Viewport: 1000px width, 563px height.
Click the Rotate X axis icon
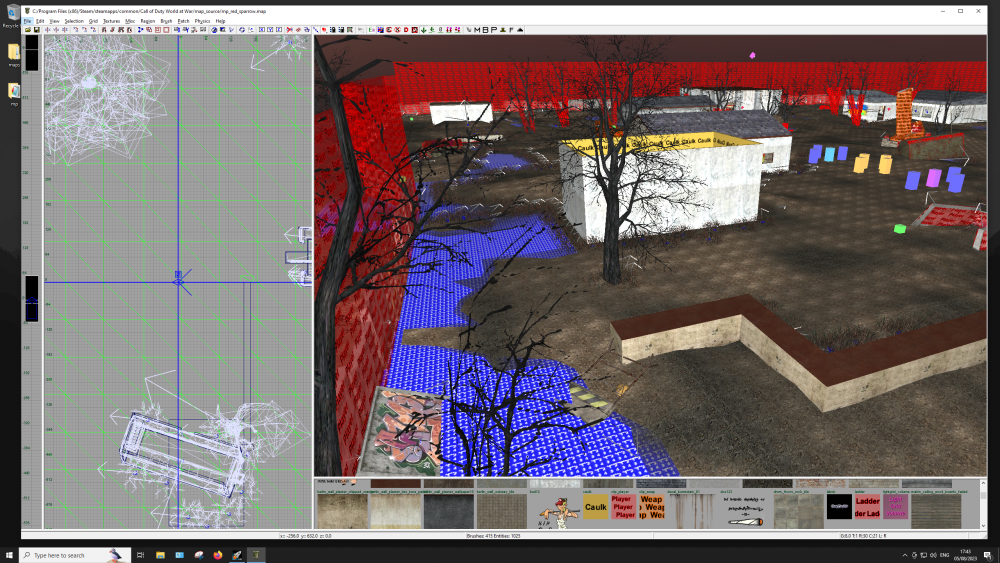[x=76, y=29]
